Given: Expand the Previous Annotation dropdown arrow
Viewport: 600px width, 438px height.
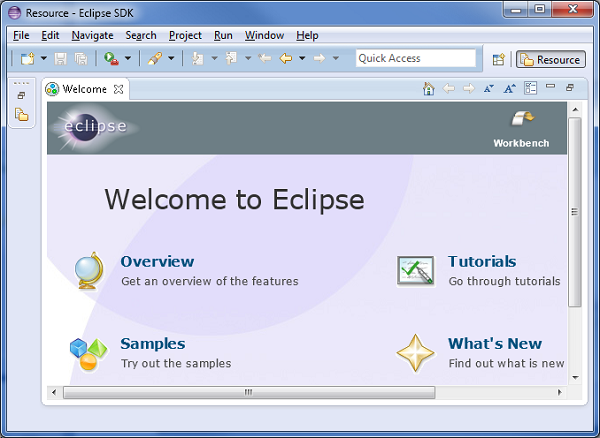Looking at the screenshot, I should point(248,59).
